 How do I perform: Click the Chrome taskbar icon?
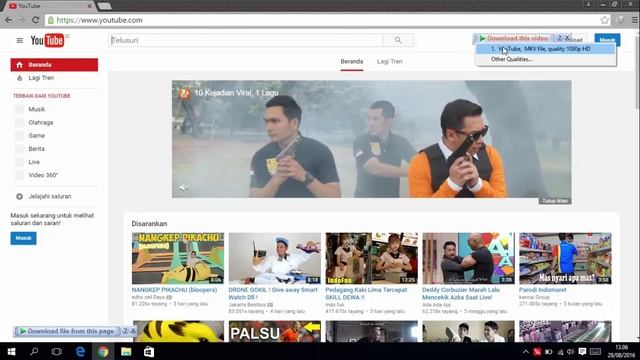103,351
